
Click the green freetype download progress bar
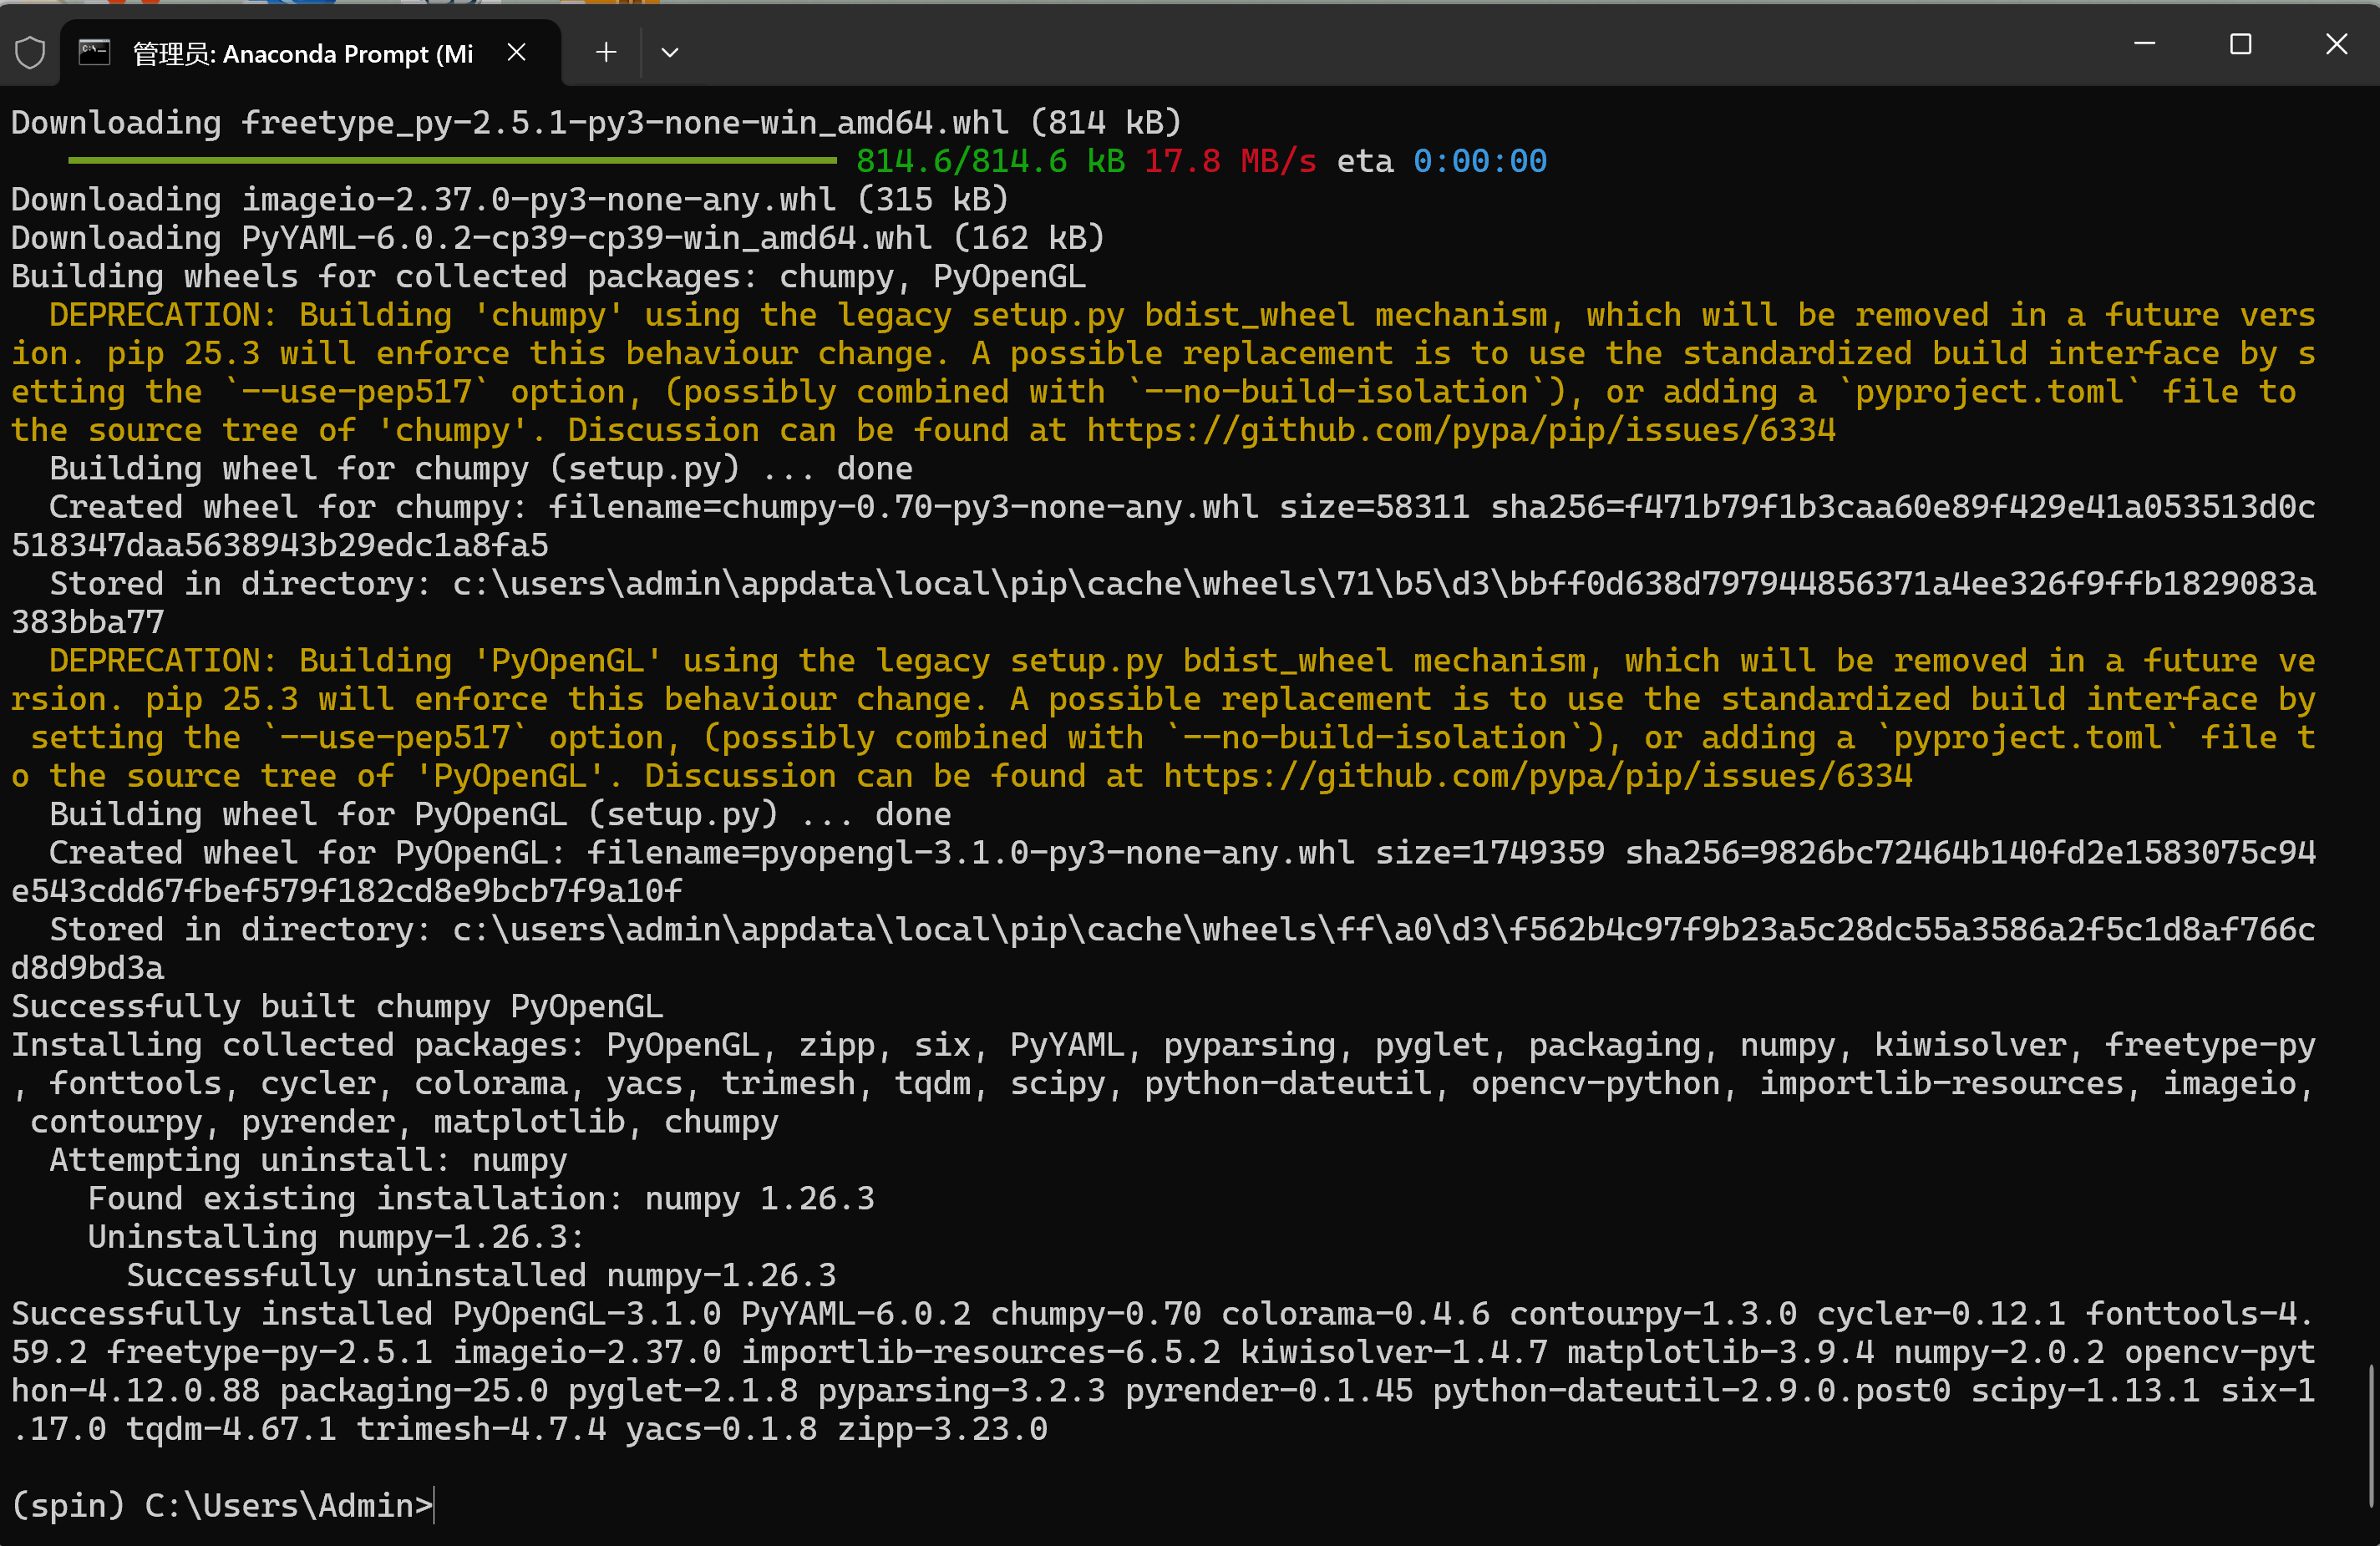(452, 160)
